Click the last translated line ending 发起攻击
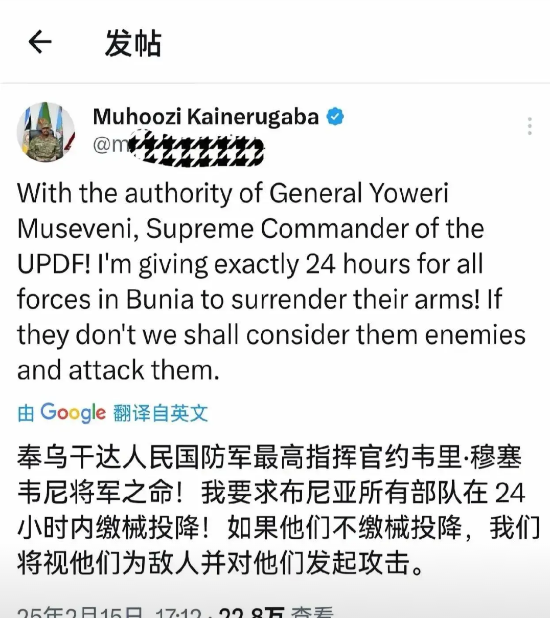Screen dimensions: 550x618 (221, 563)
